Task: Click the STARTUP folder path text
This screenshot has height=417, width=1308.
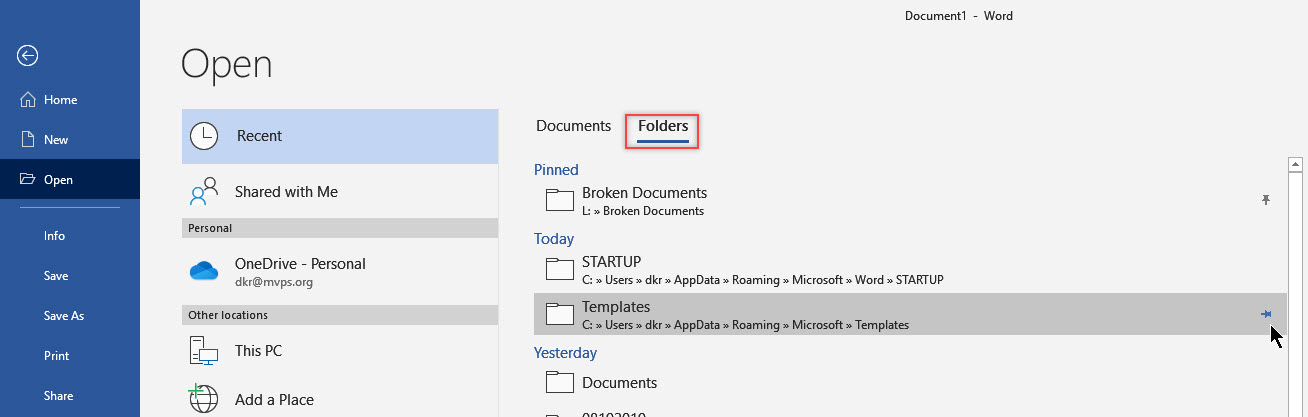Action: click(763, 280)
